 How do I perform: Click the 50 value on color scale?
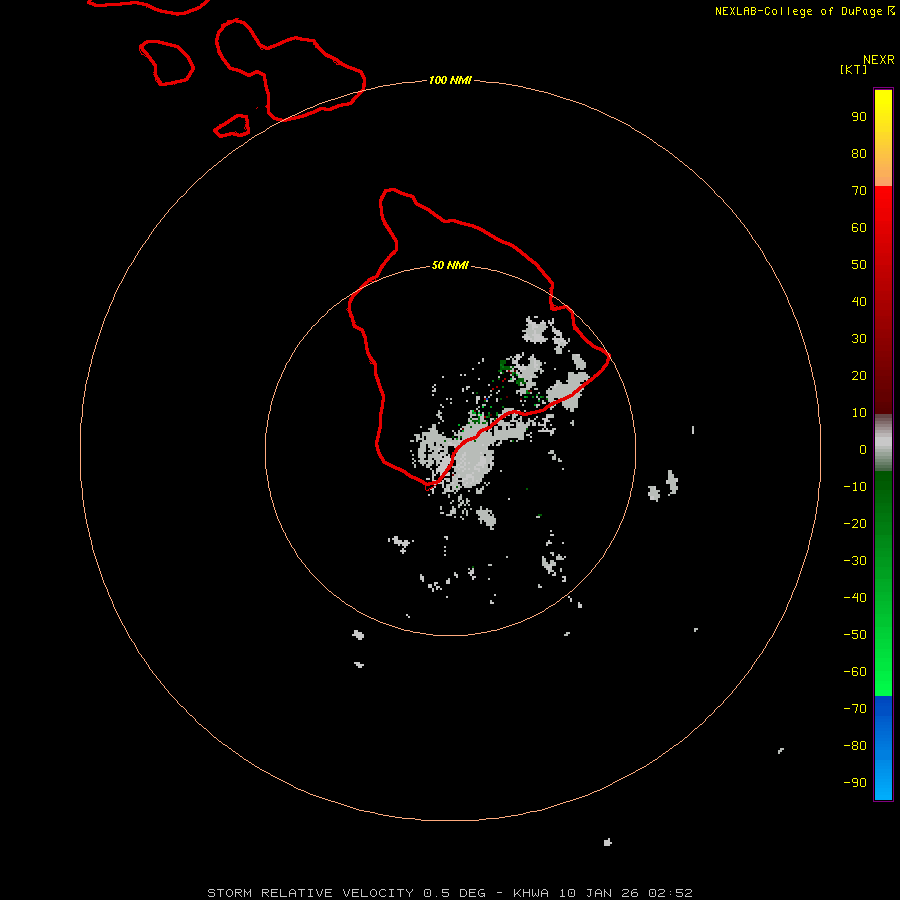click(x=859, y=265)
